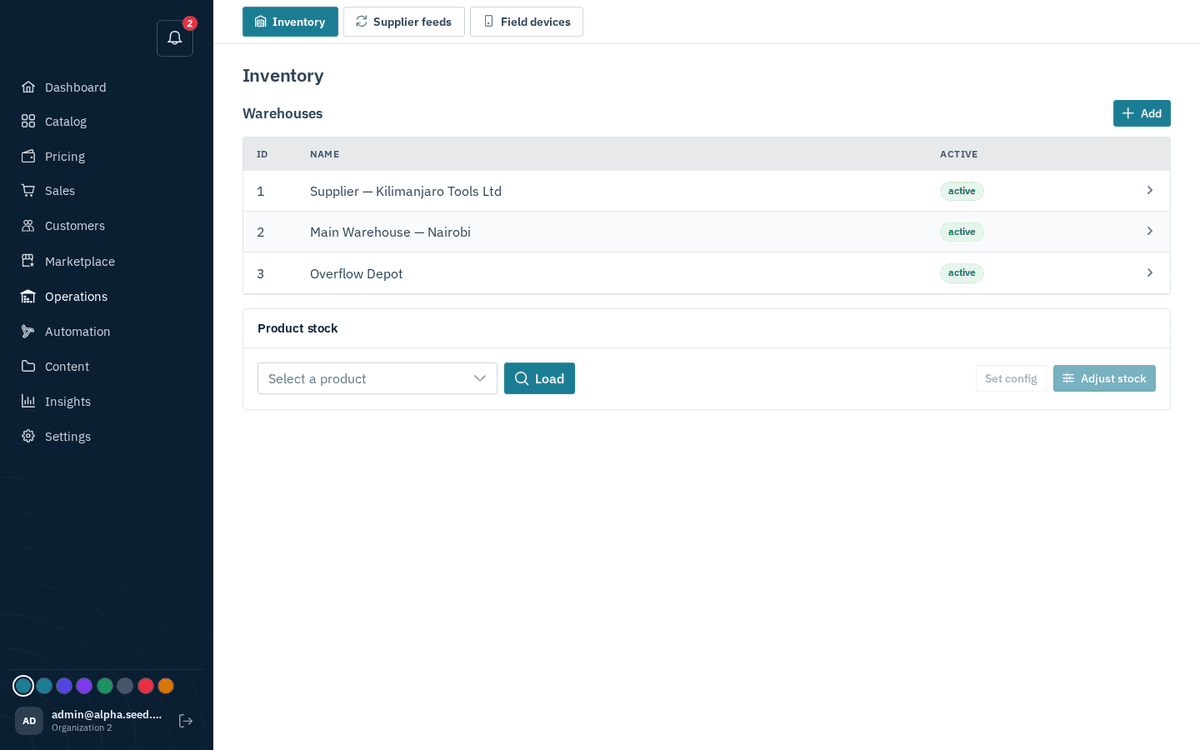Click the "Warehouses" section heading
Viewport: 1200px width, 750px height.
[x=283, y=113]
